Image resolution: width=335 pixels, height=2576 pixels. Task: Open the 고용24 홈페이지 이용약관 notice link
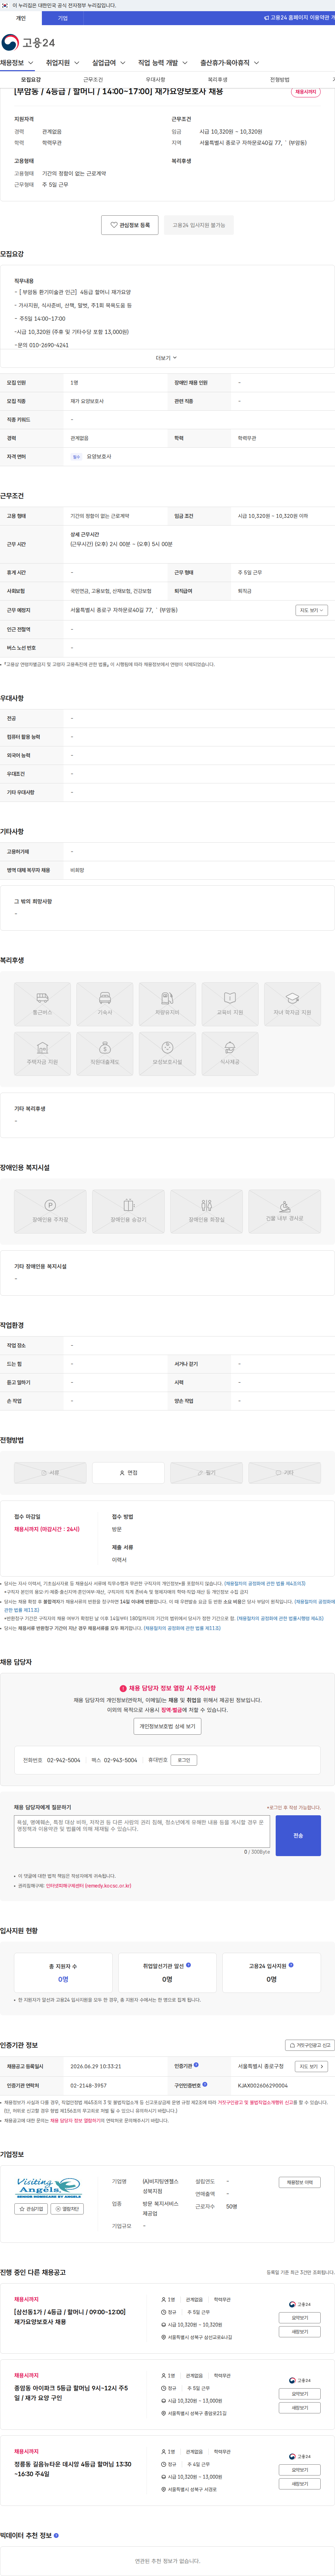tap(299, 18)
